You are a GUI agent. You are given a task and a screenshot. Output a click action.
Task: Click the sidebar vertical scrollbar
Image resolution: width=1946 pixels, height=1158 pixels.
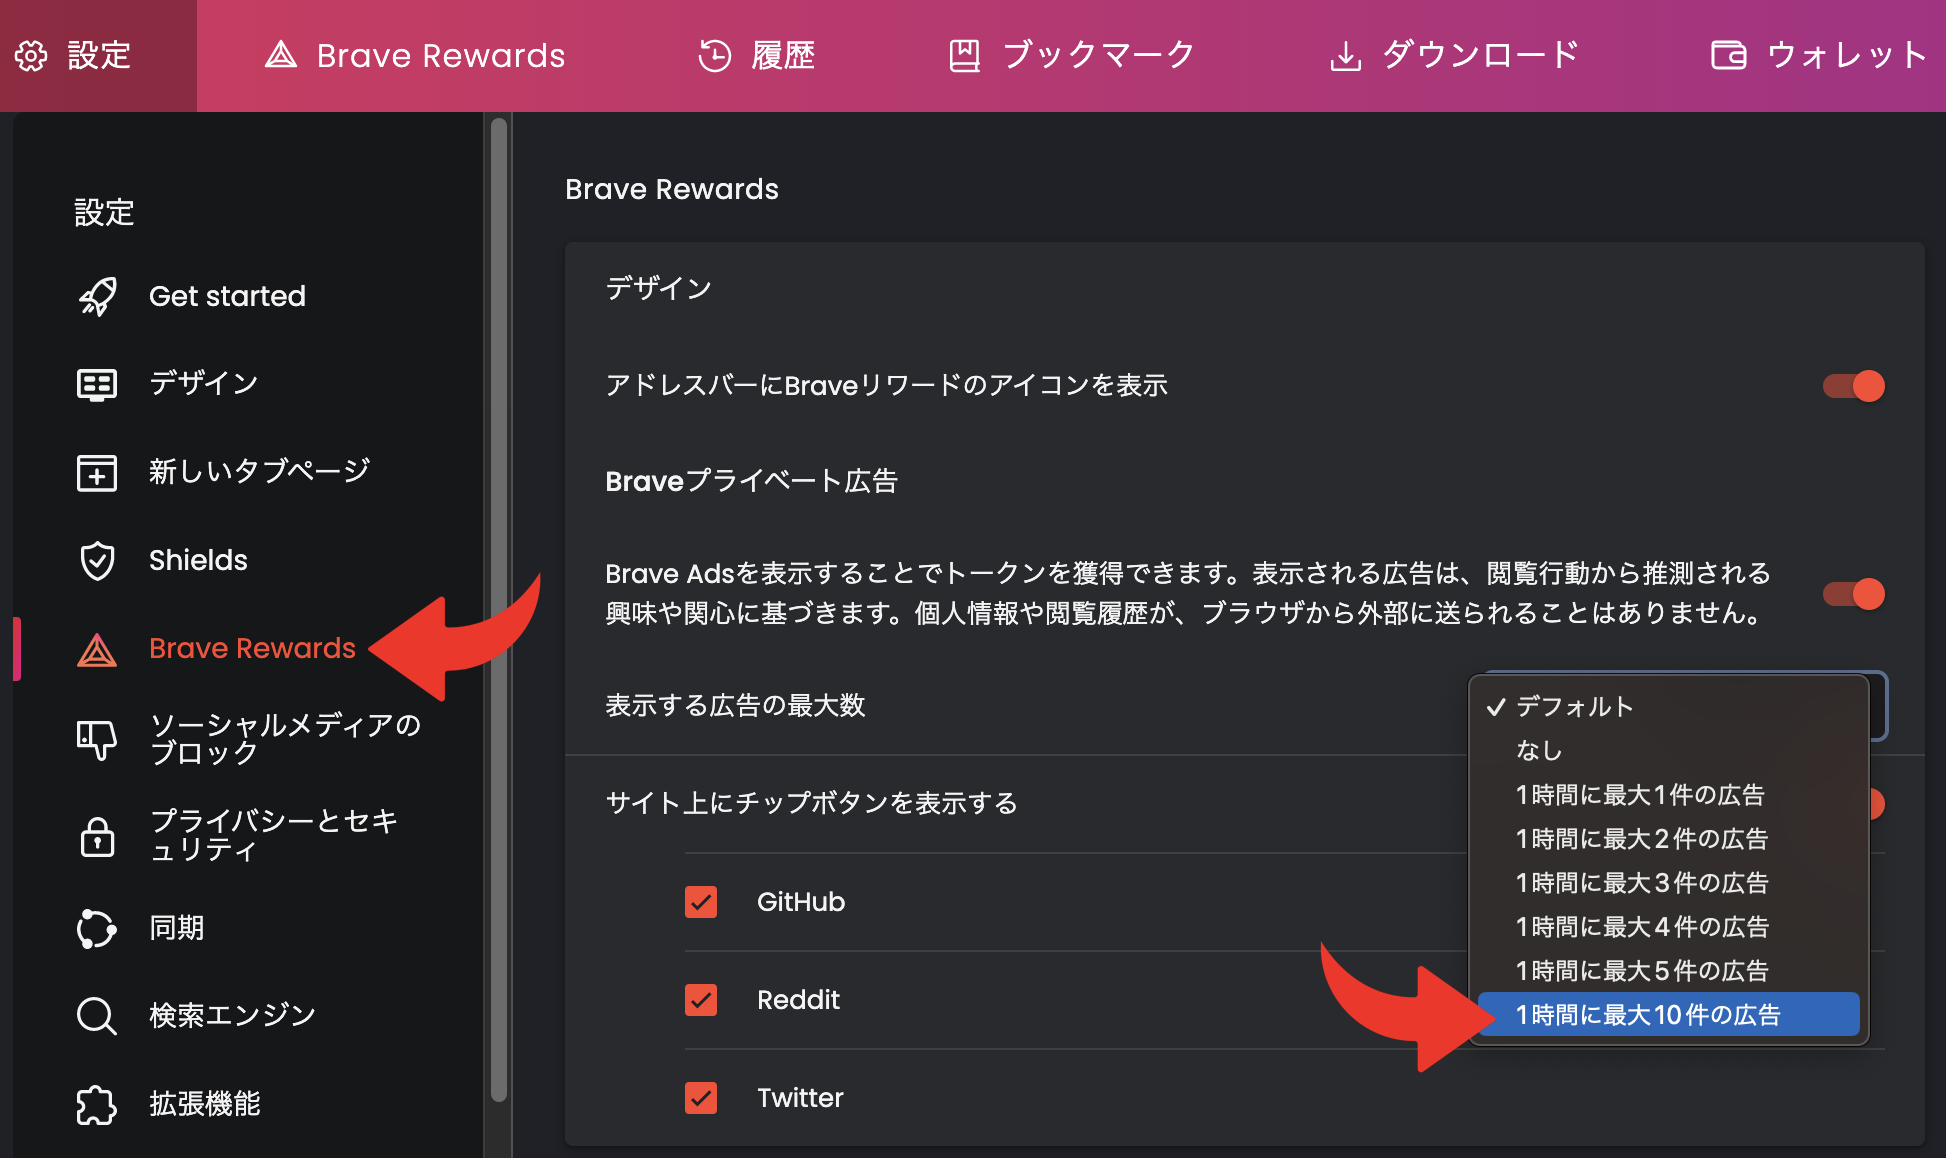(499, 610)
